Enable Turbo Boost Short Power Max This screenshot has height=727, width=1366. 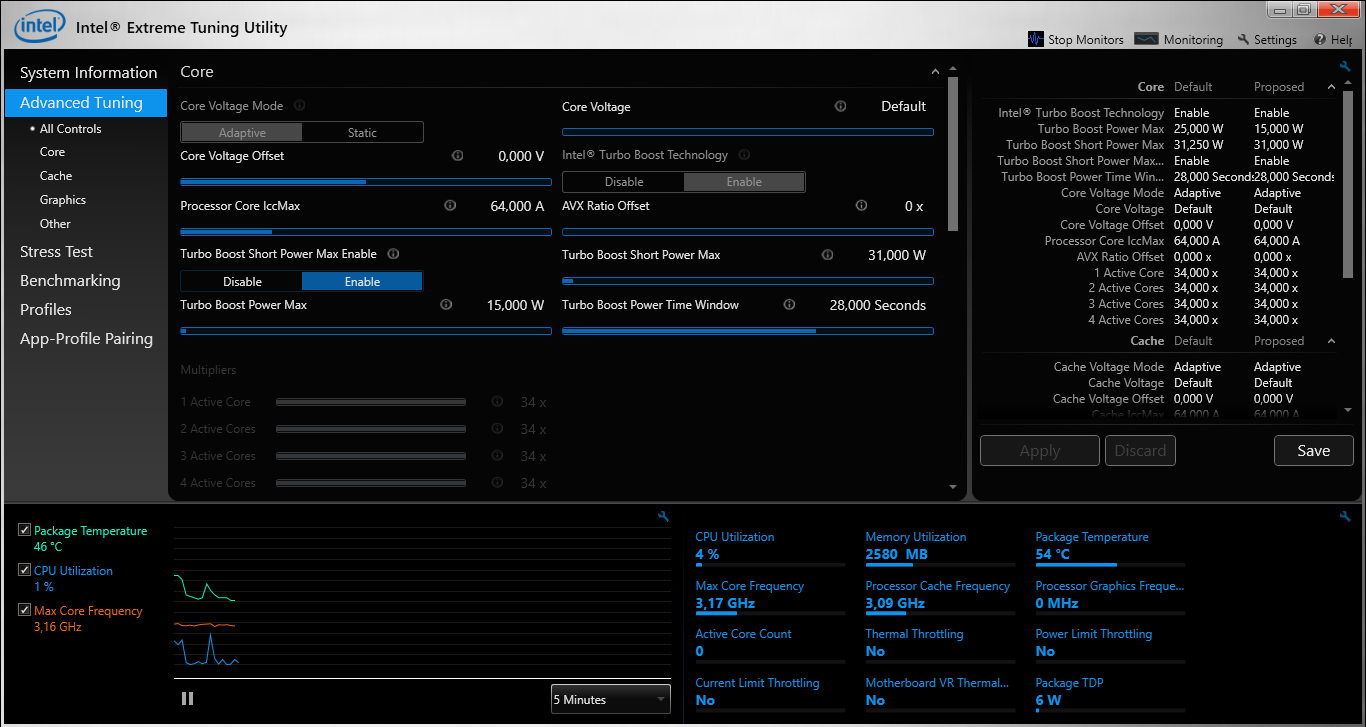point(362,281)
